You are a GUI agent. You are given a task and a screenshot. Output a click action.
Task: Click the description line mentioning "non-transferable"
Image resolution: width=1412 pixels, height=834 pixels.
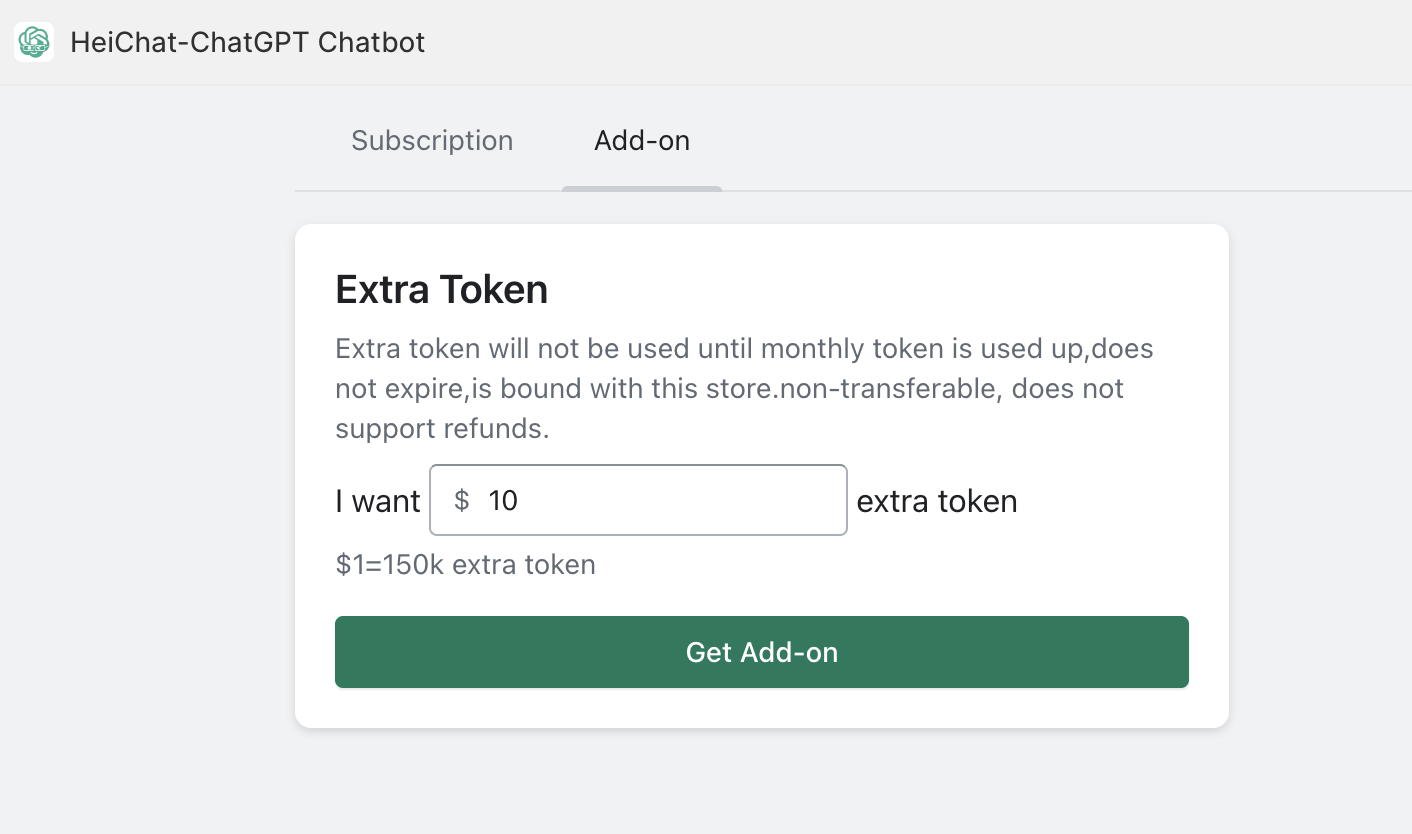(x=729, y=388)
